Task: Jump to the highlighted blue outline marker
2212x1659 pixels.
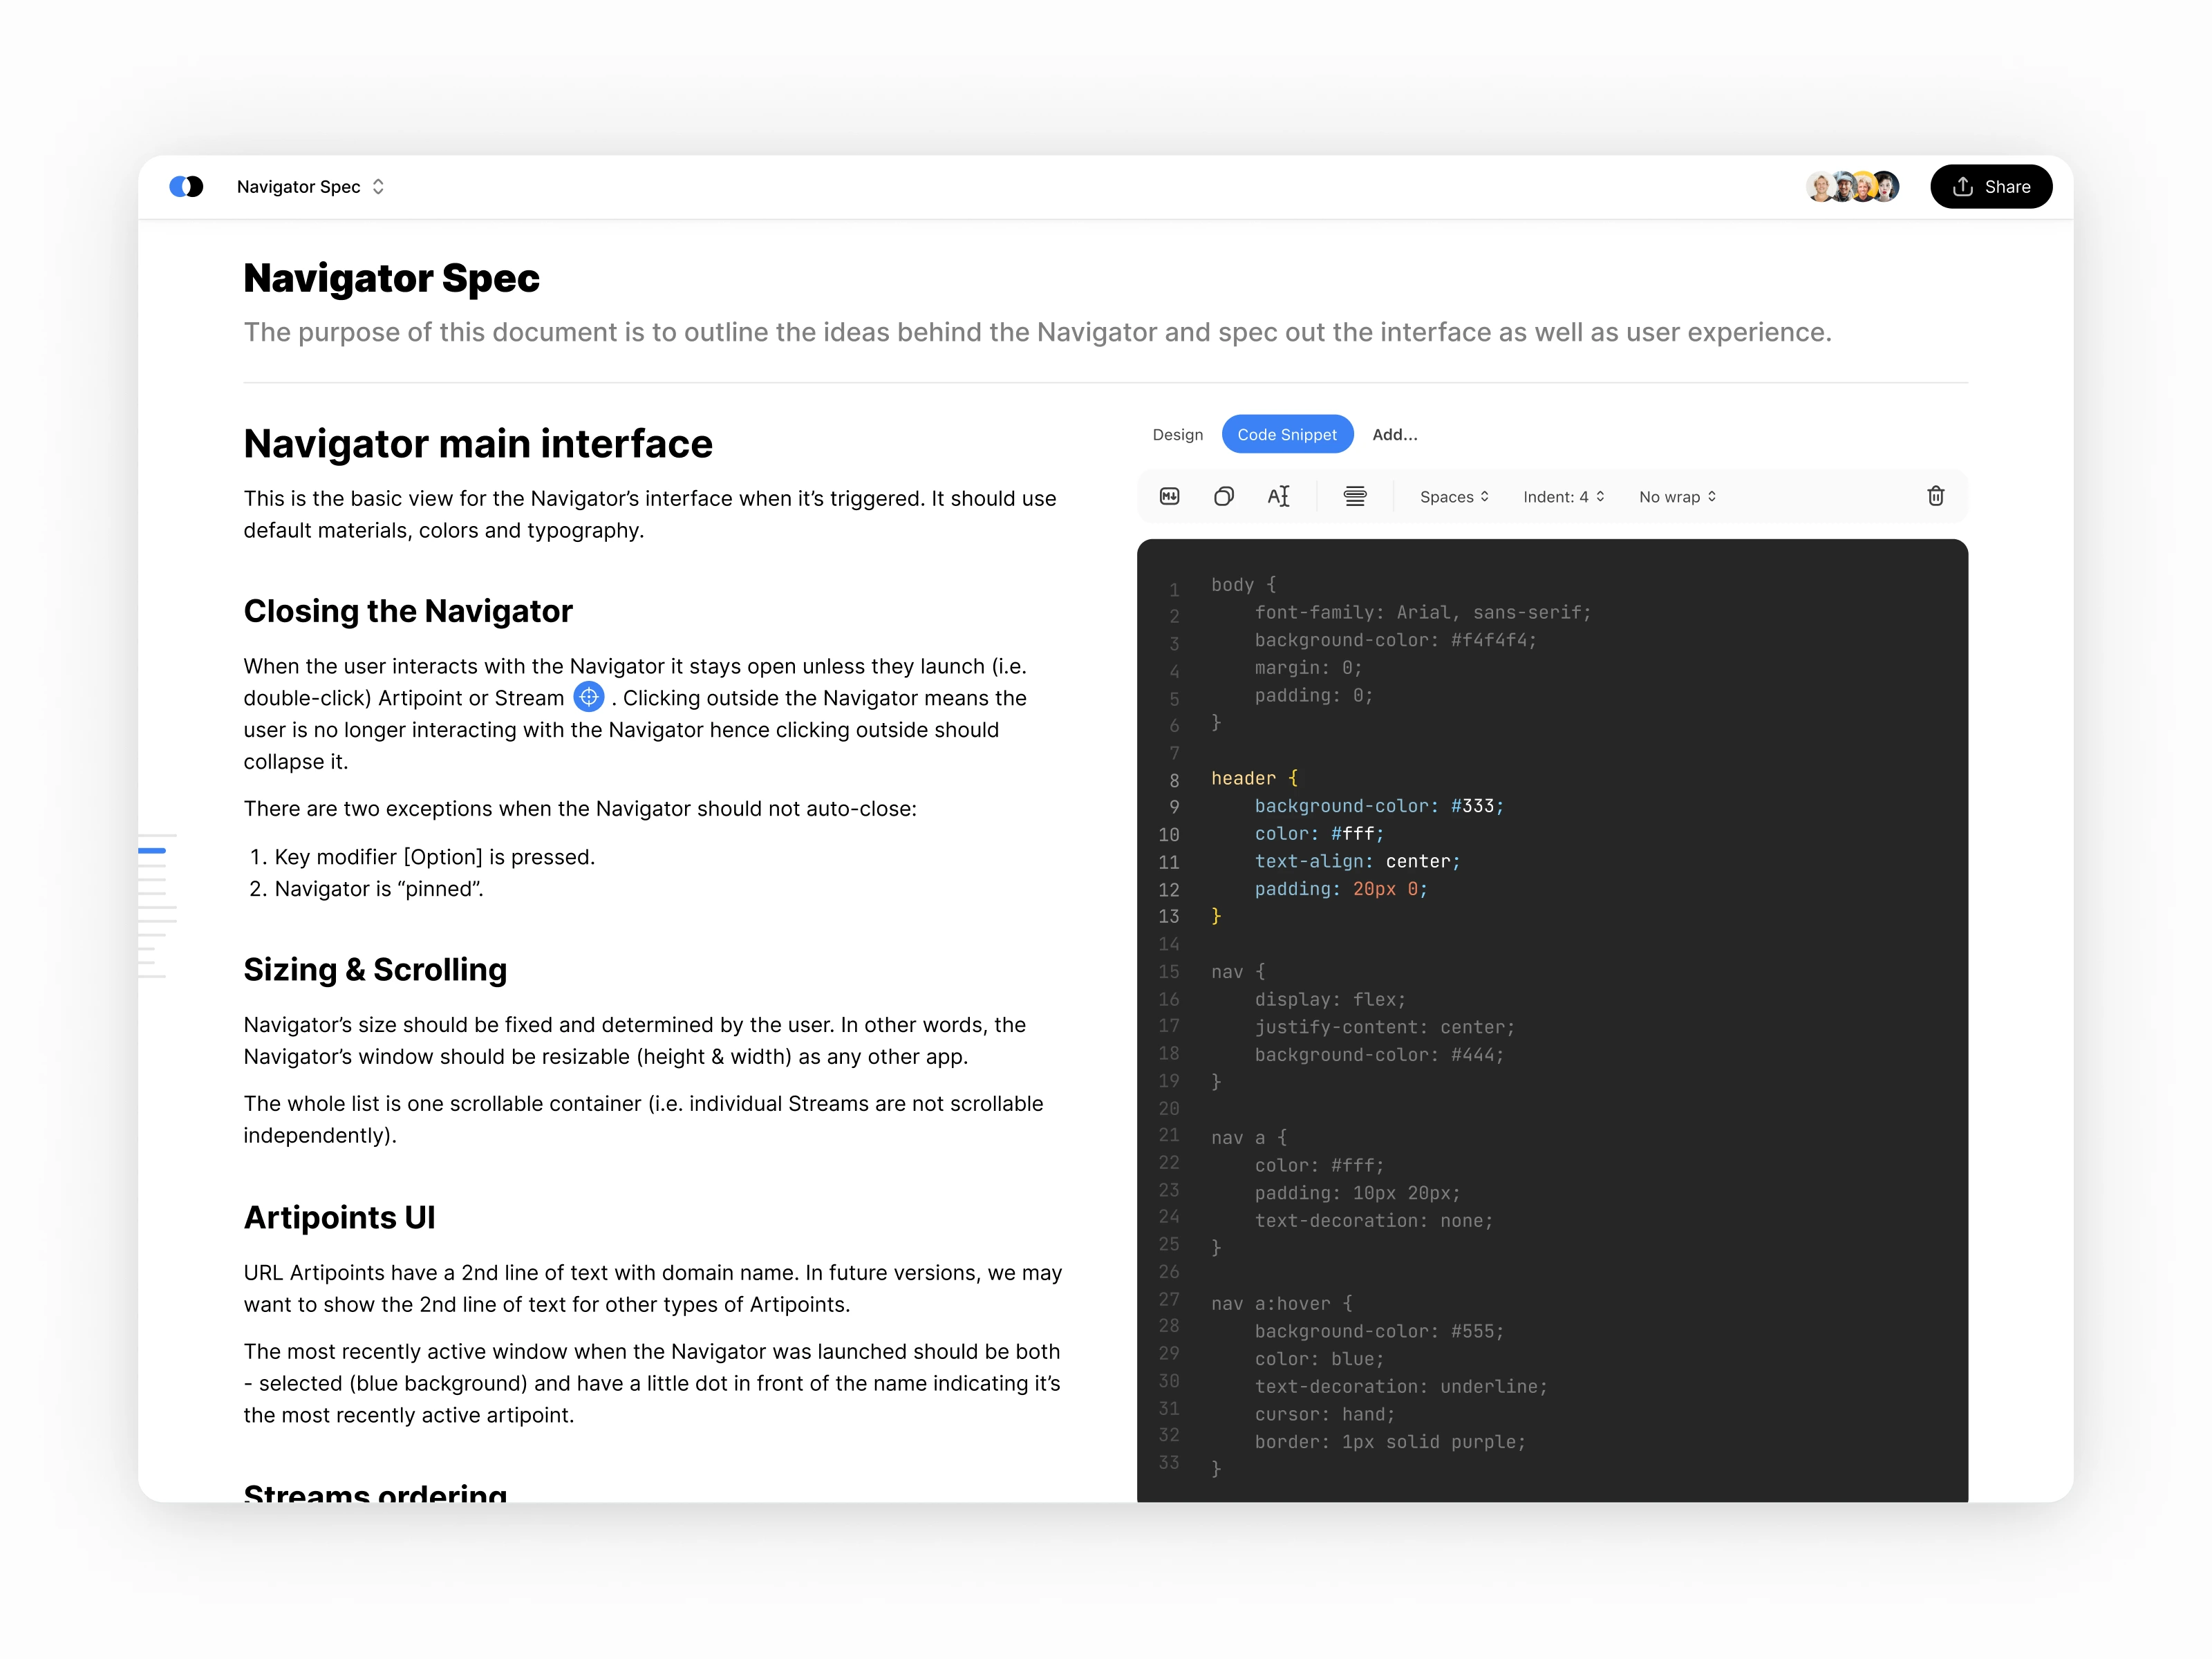Action: click(x=152, y=850)
